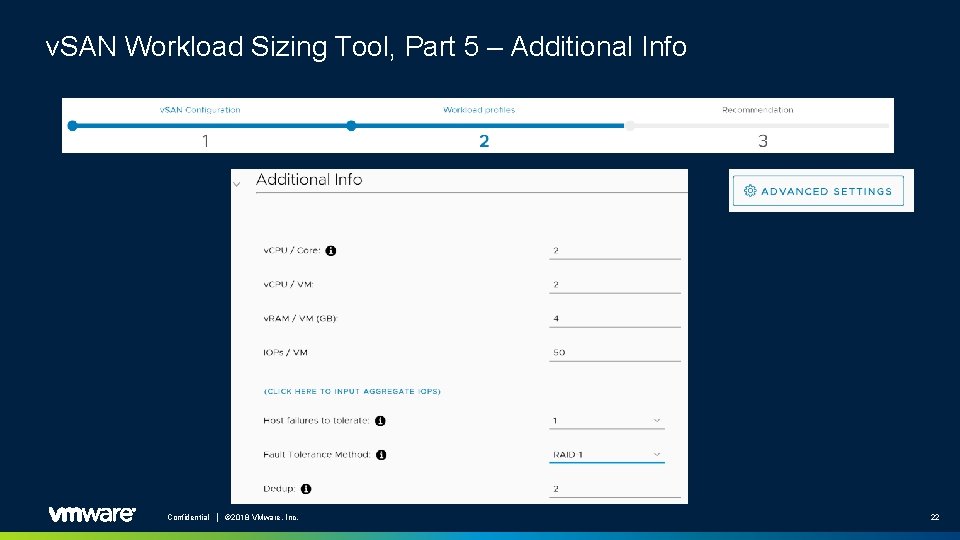This screenshot has height=540, width=960.
Task: Focus the IOPs / VM input field
Action: (615, 353)
